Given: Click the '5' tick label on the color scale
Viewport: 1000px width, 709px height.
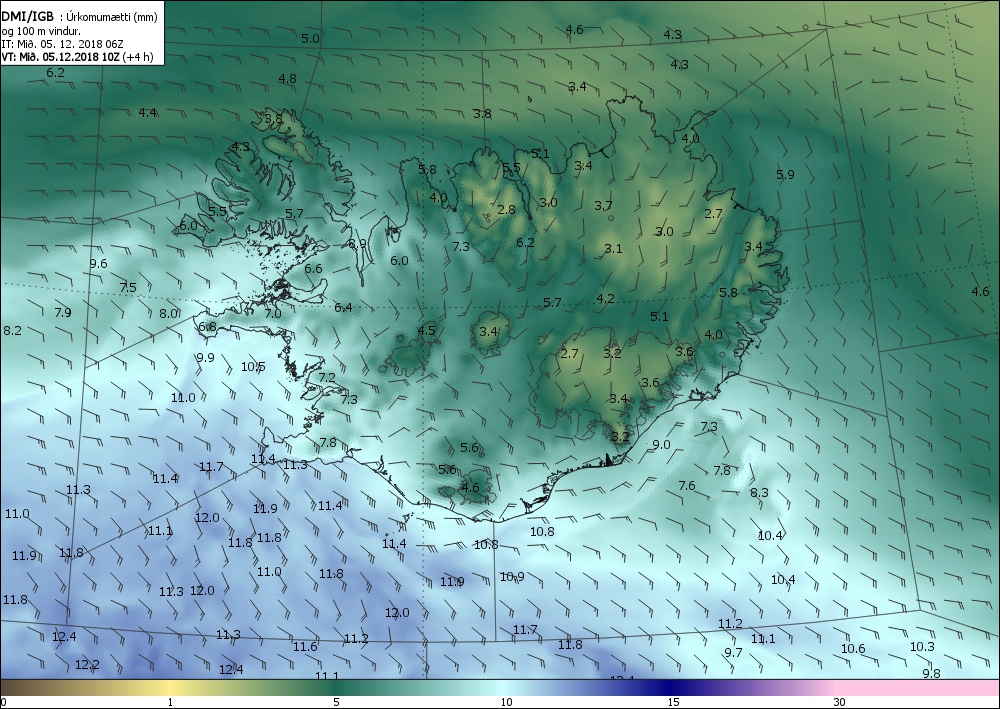Looking at the screenshot, I should (336, 702).
